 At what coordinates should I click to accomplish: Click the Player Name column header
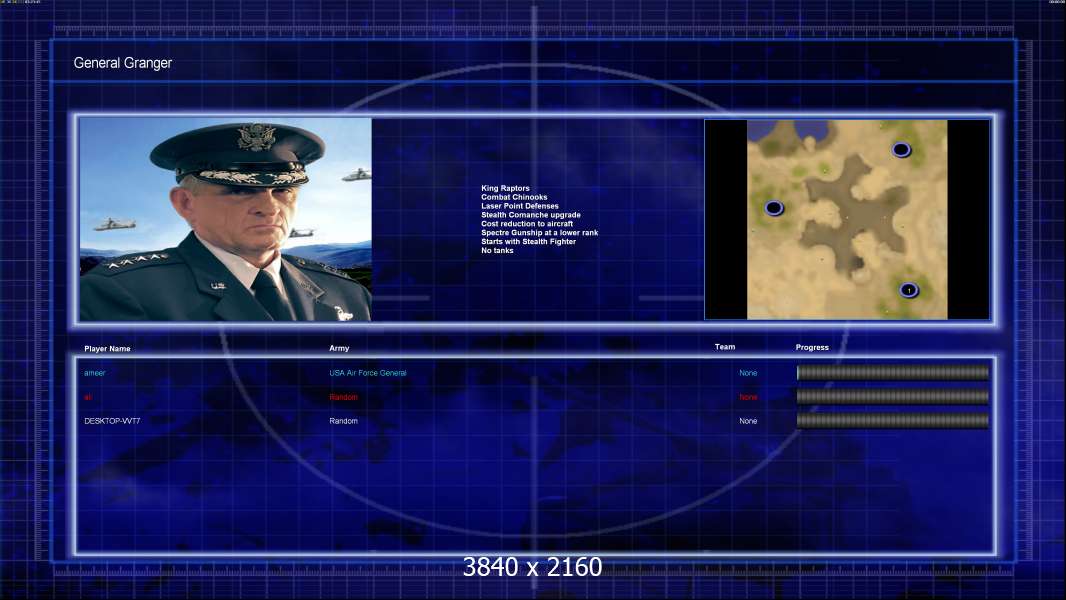coord(107,349)
